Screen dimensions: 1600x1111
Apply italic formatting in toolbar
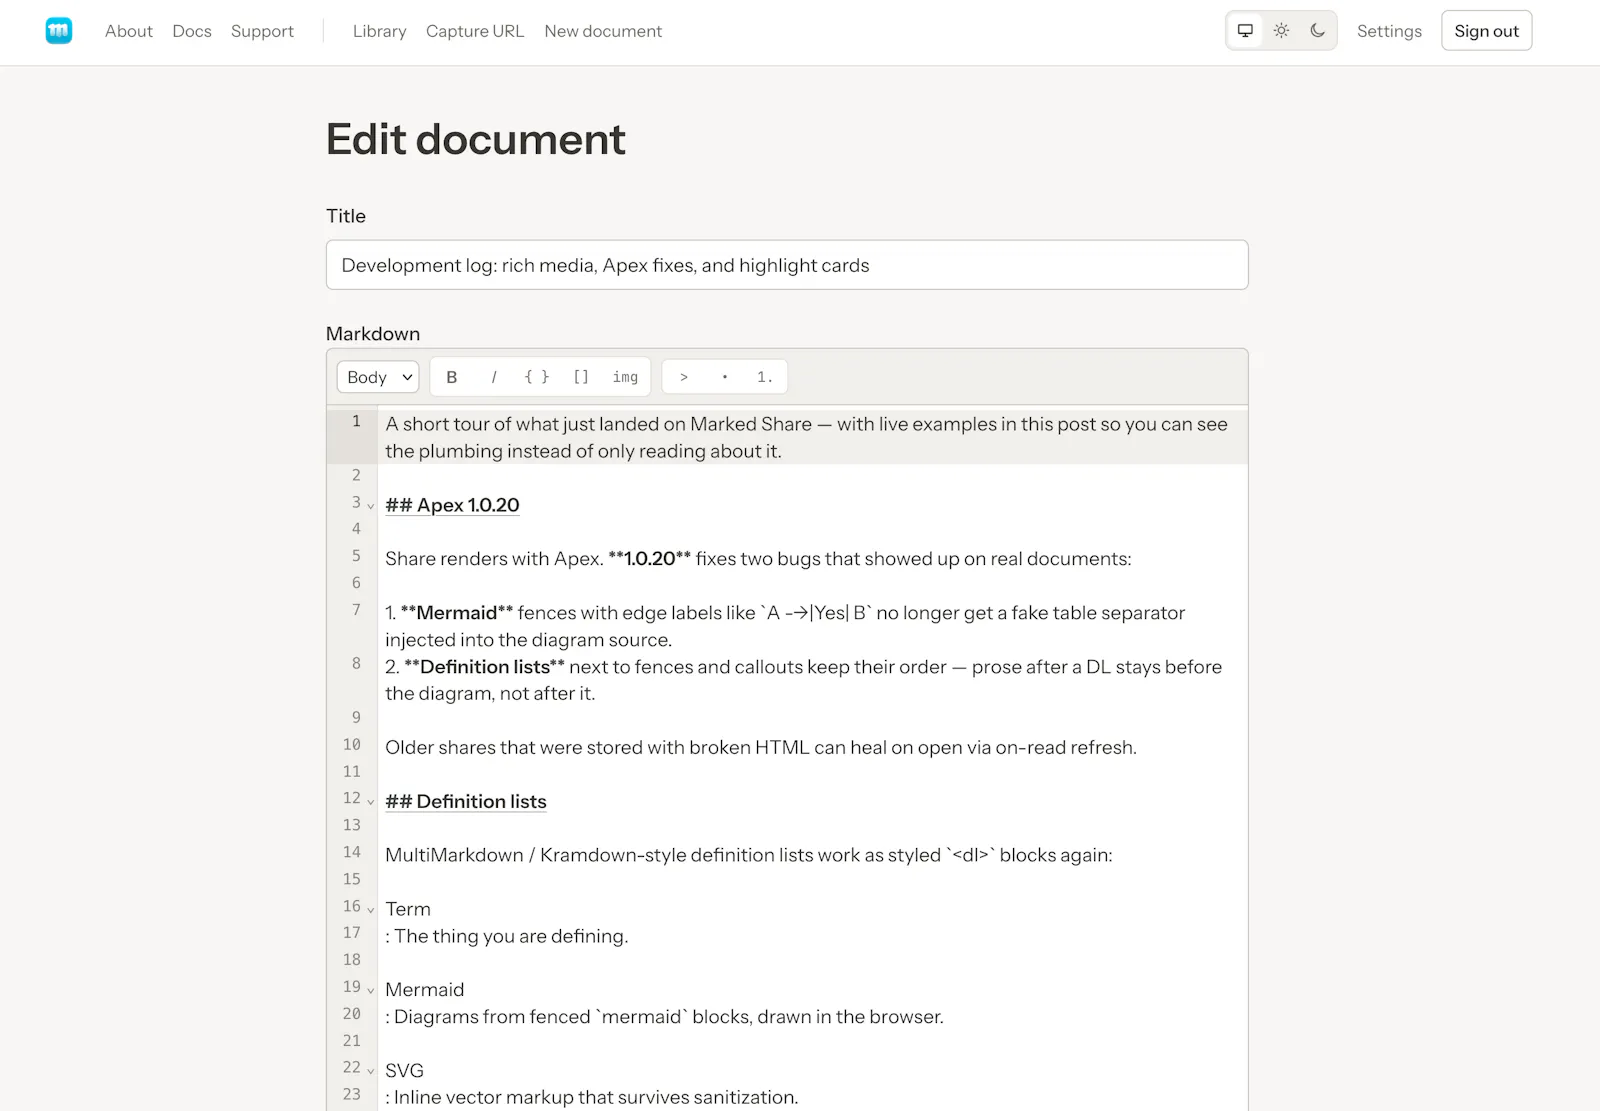[494, 377]
